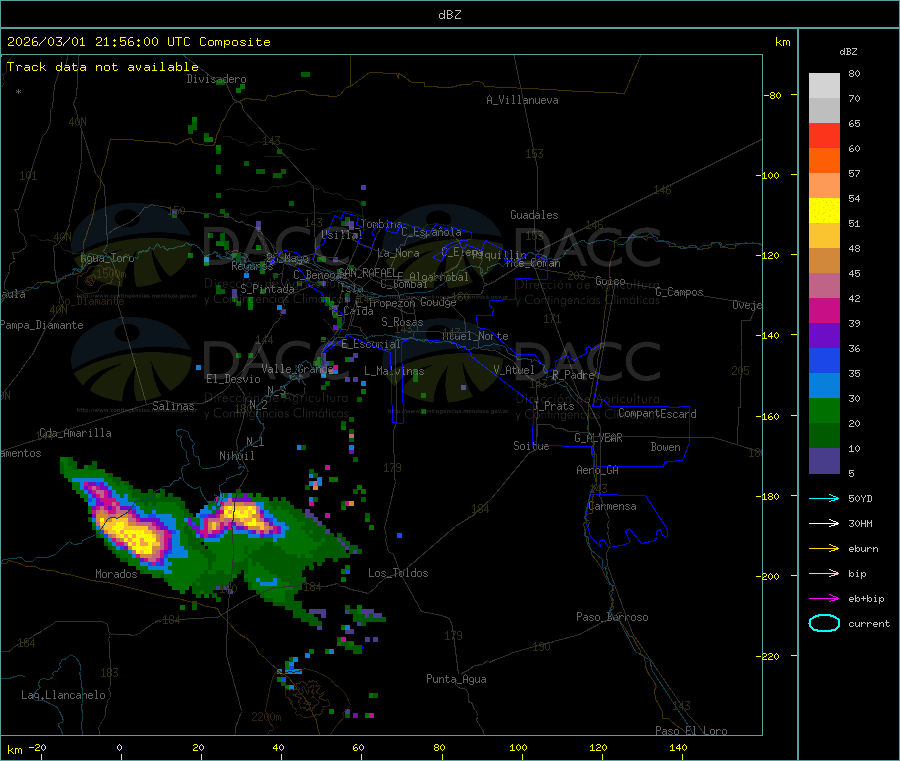Click the Carmensa blue polygon outline area
Screen dimensions: 900x761
pyautogui.click(x=626, y=519)
